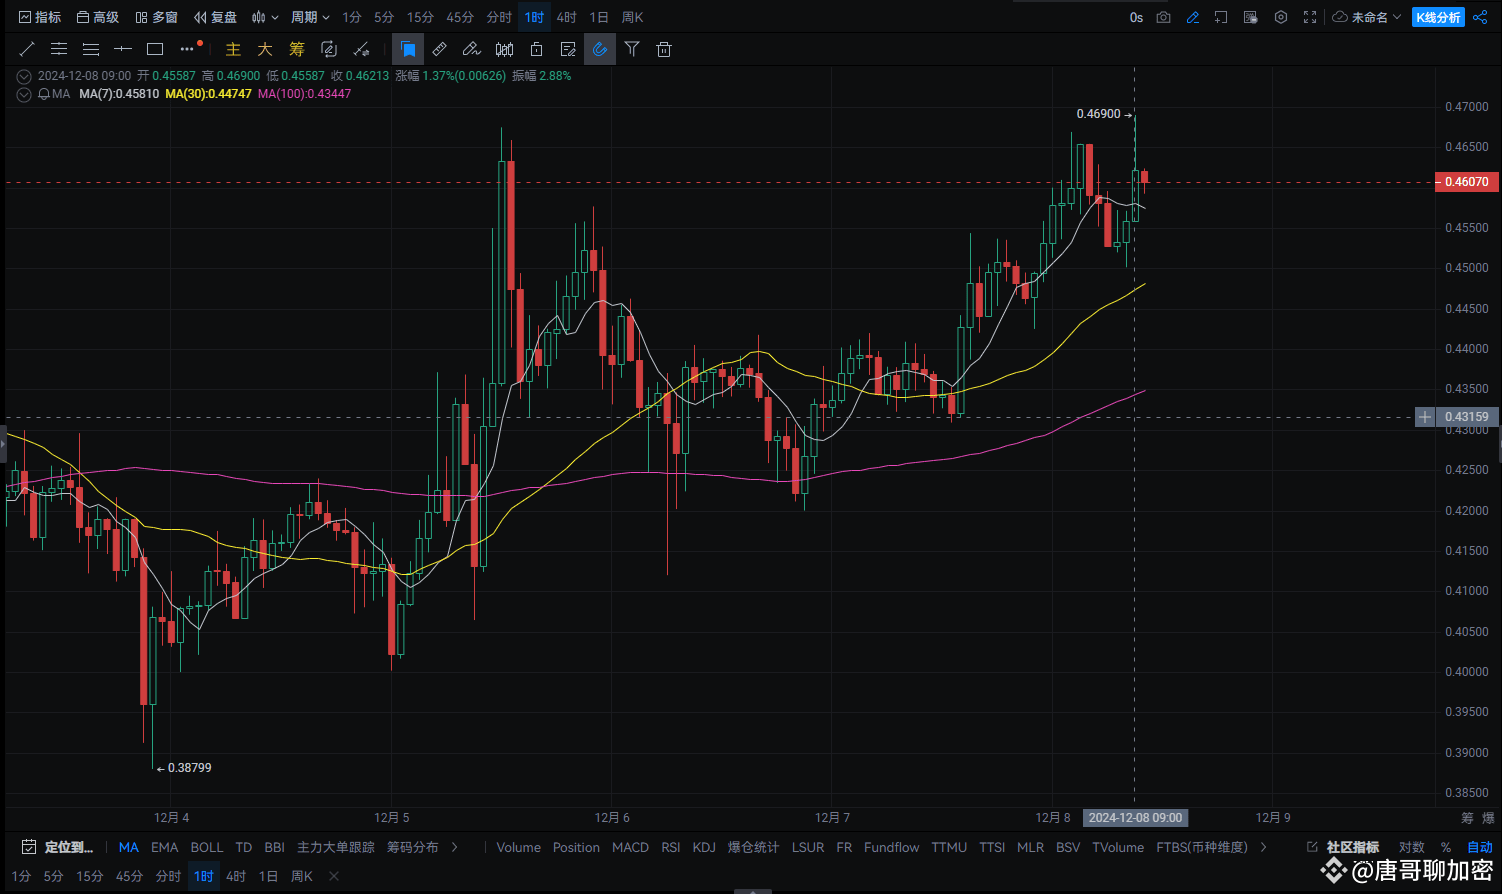1502x894 pixels.
Task: Toggle the RSI sub-indicator
Action: pos(671,847)
